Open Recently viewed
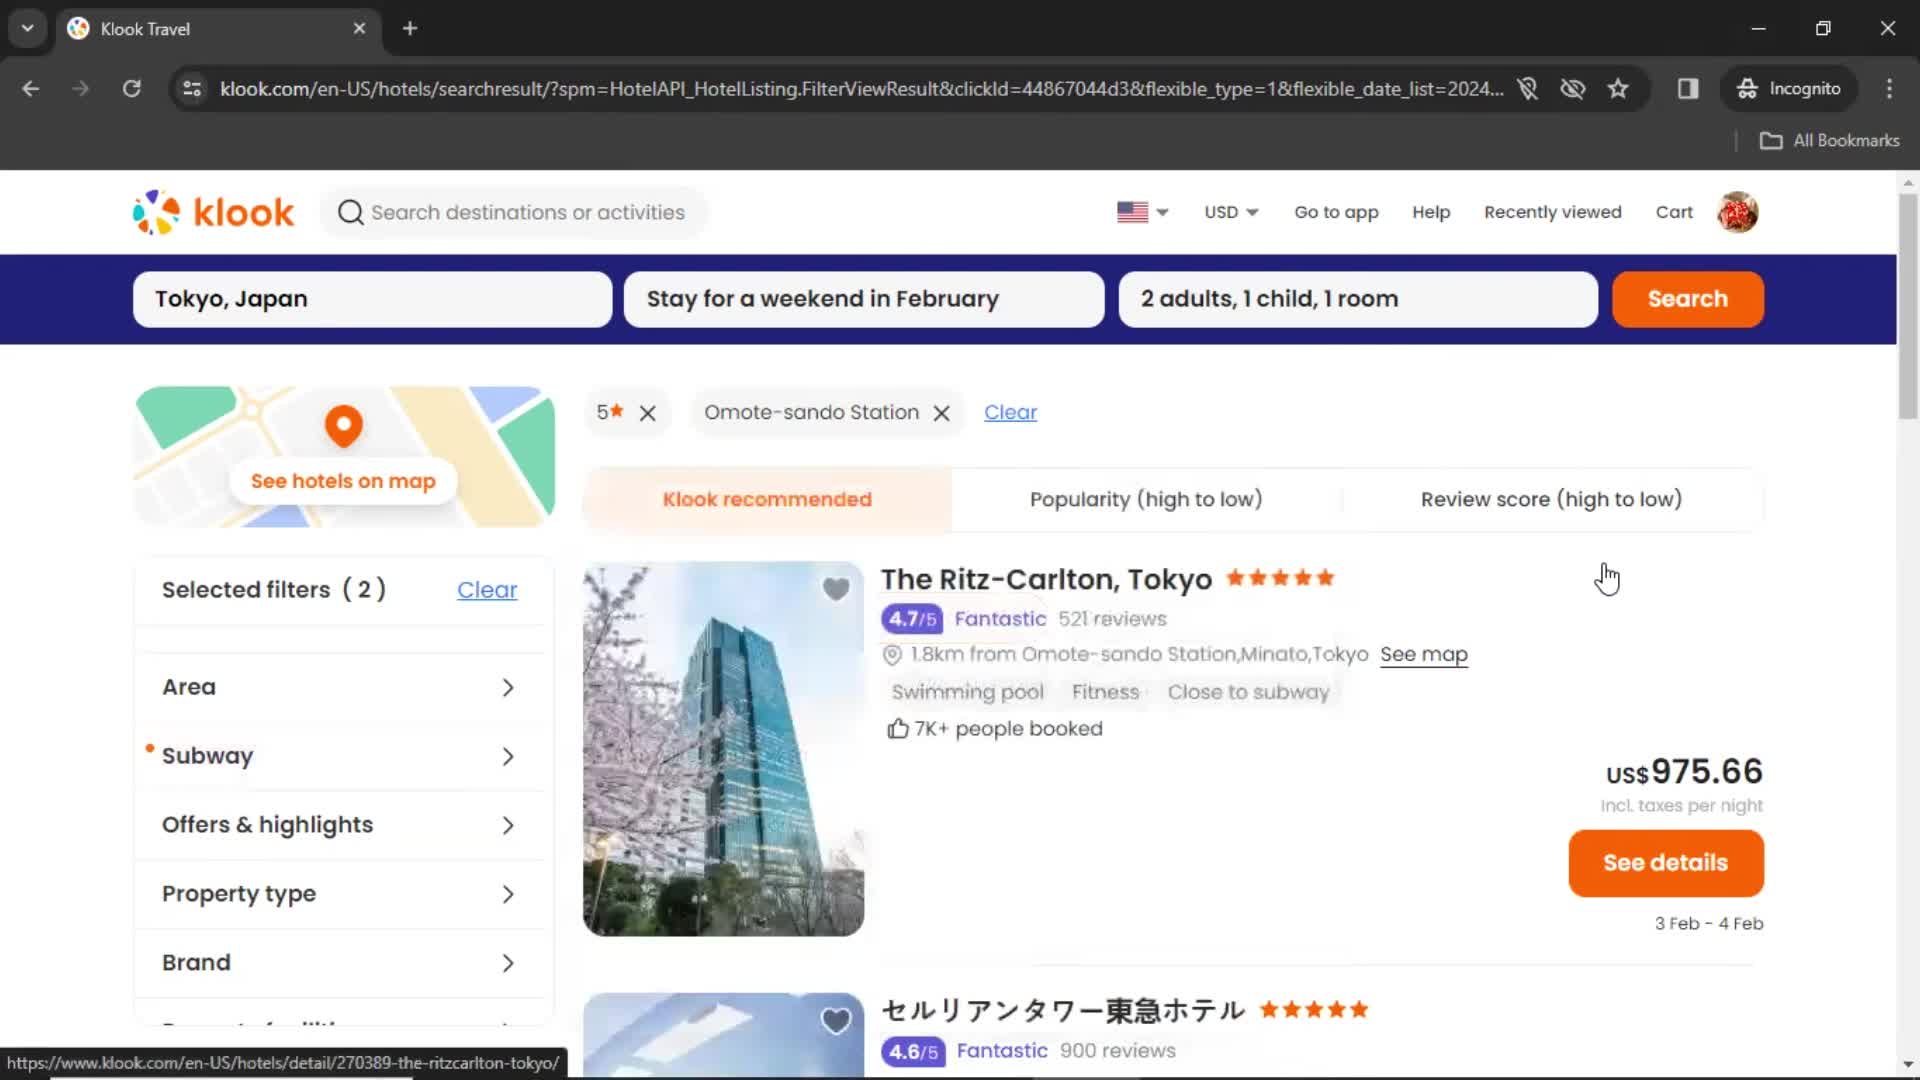Viewport: 1920px width, 1080px height. click(1552, 212)
